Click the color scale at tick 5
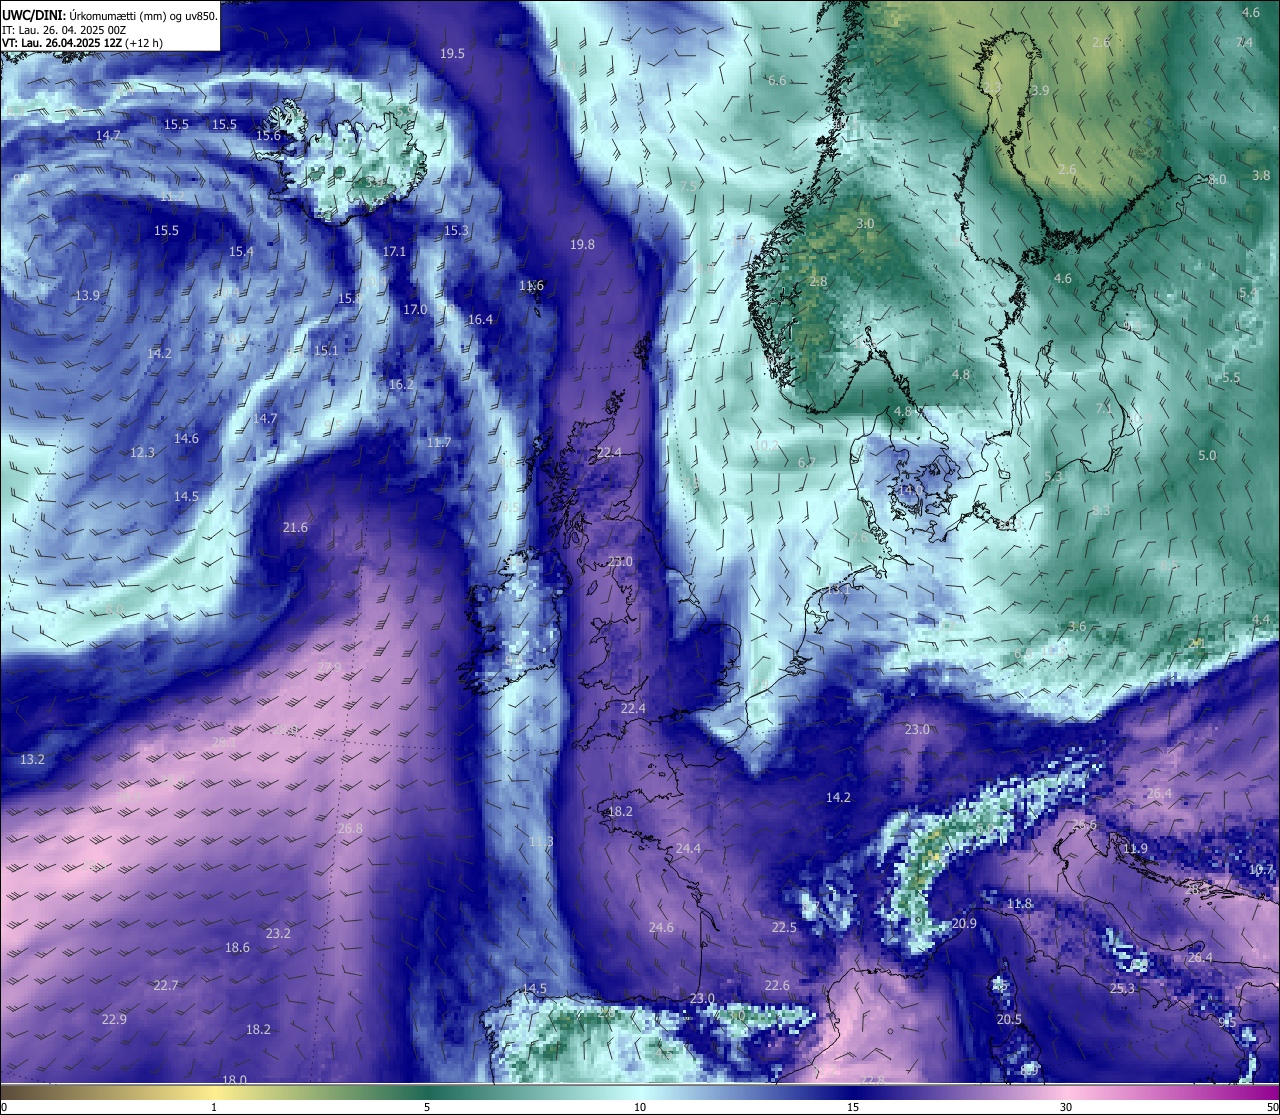 427,1107
